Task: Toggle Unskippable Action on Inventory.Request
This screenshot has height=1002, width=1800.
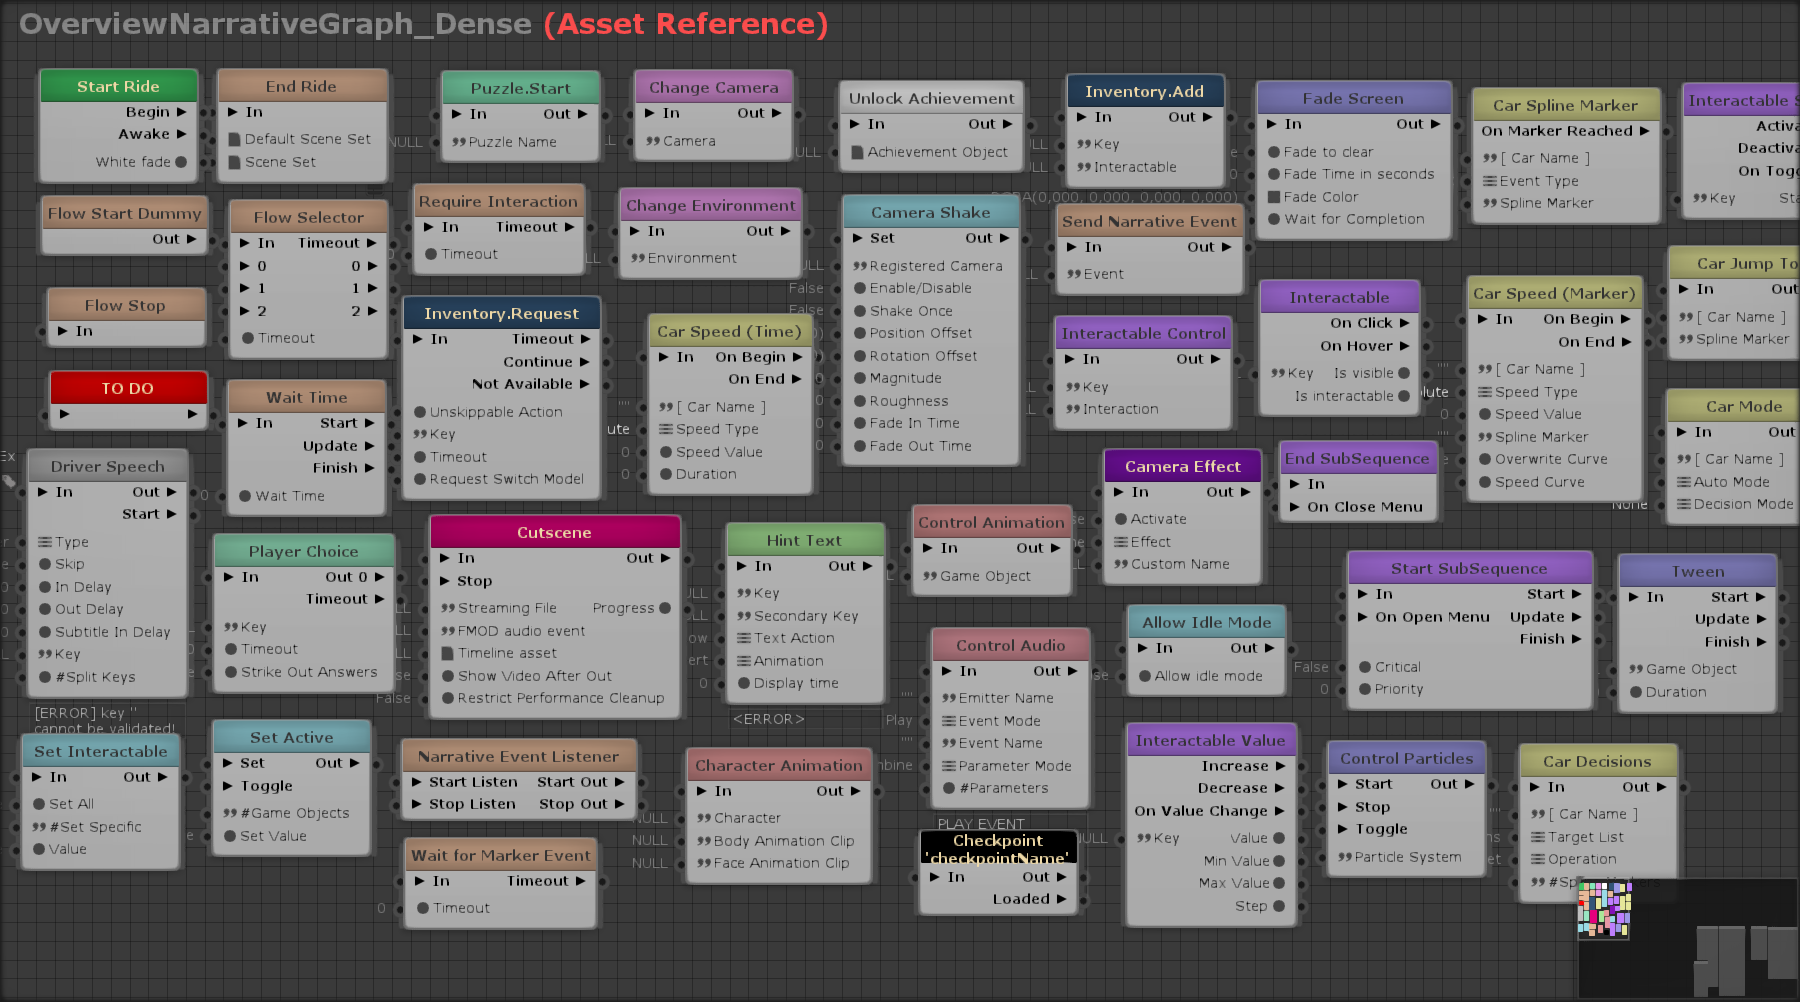Action: [x=421, y=412]
